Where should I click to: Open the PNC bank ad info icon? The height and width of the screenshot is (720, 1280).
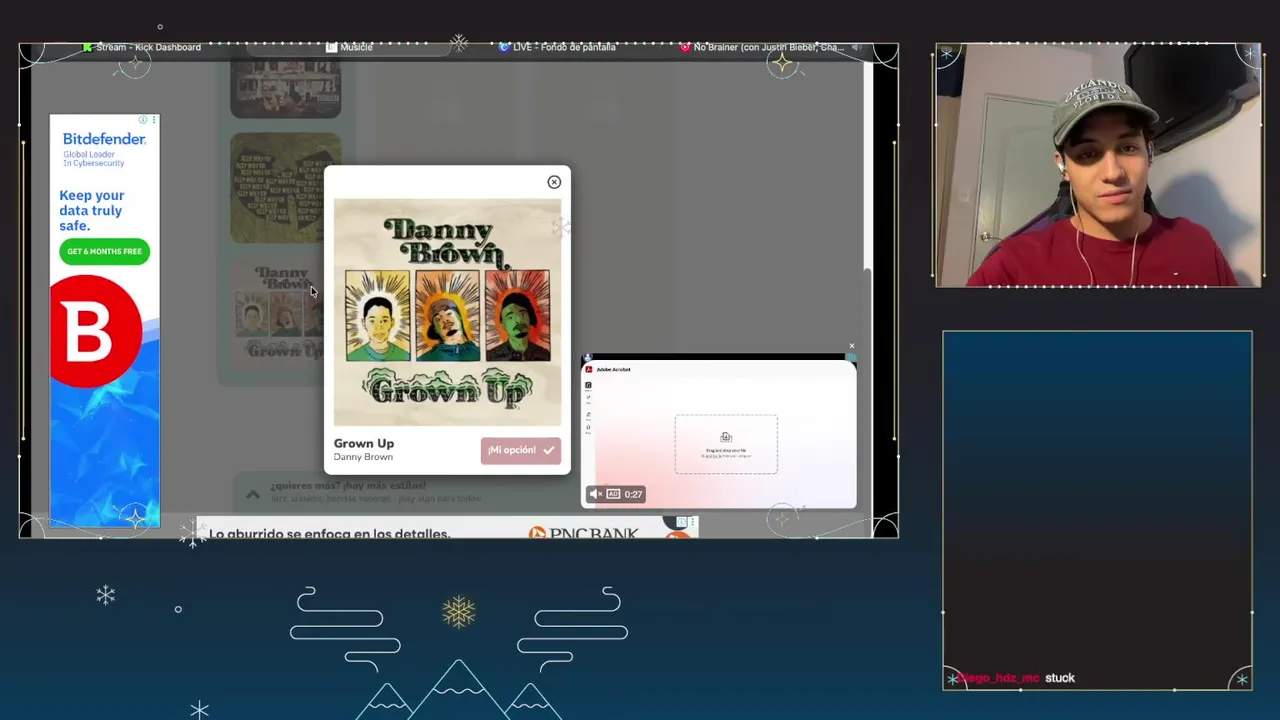(681, 522)
